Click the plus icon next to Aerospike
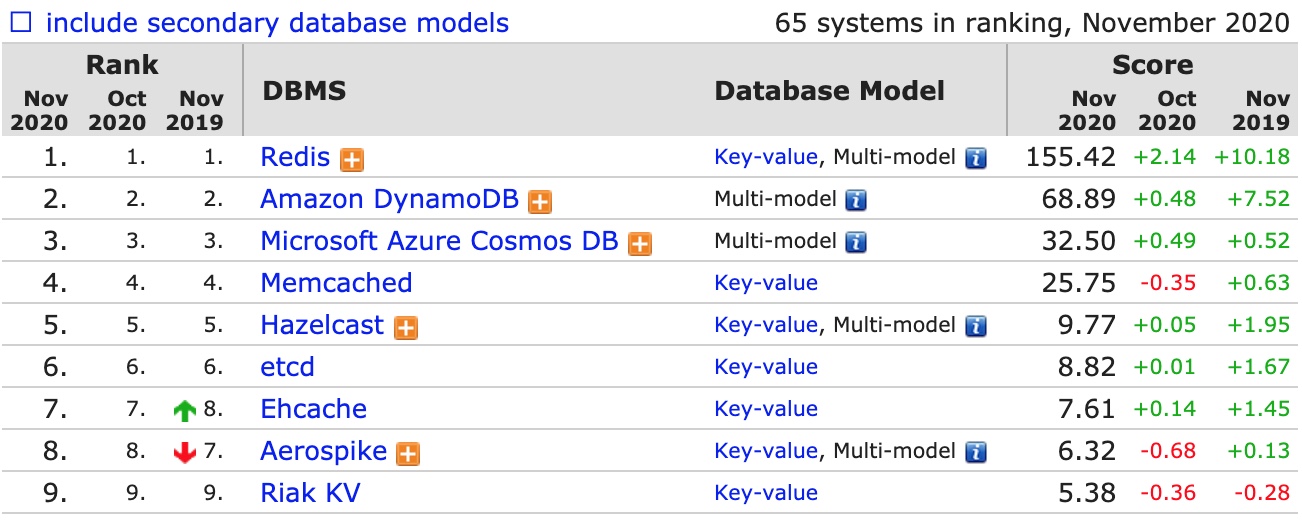The height and width of the screenshot is (520, 1302). [x=408, y=453]
